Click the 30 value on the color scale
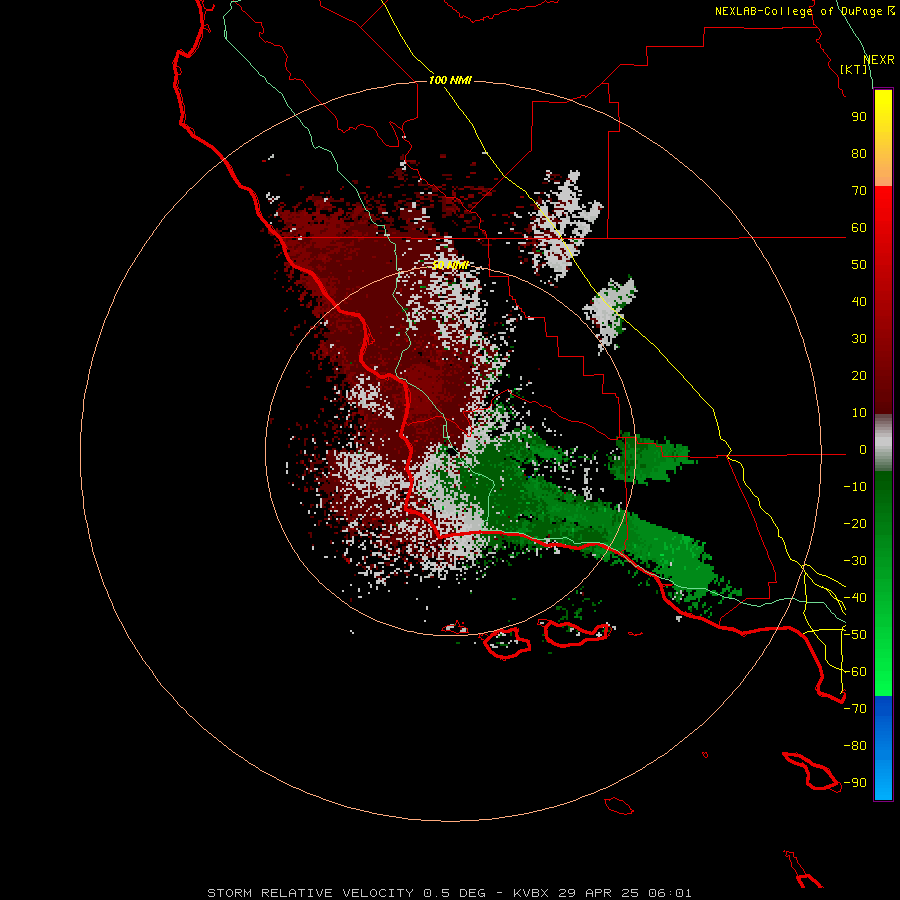The height and width of the screenshot is (900, 900). 859,339
